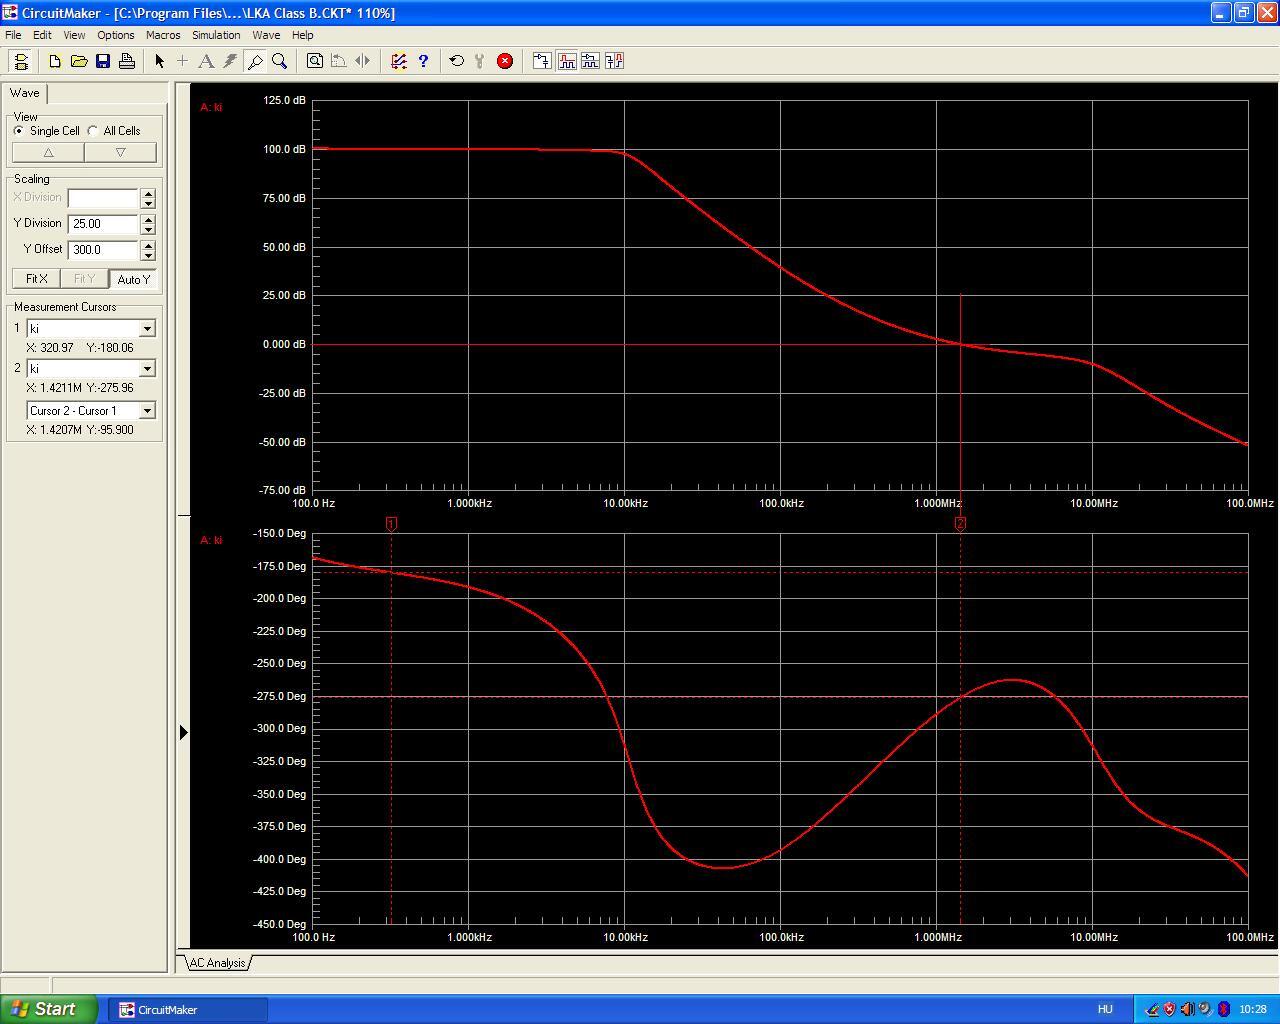The width and height of the screenshot is (1280, 1024).
Task: Open Cursor 2 signal dropdown
Action: [147, 369]
